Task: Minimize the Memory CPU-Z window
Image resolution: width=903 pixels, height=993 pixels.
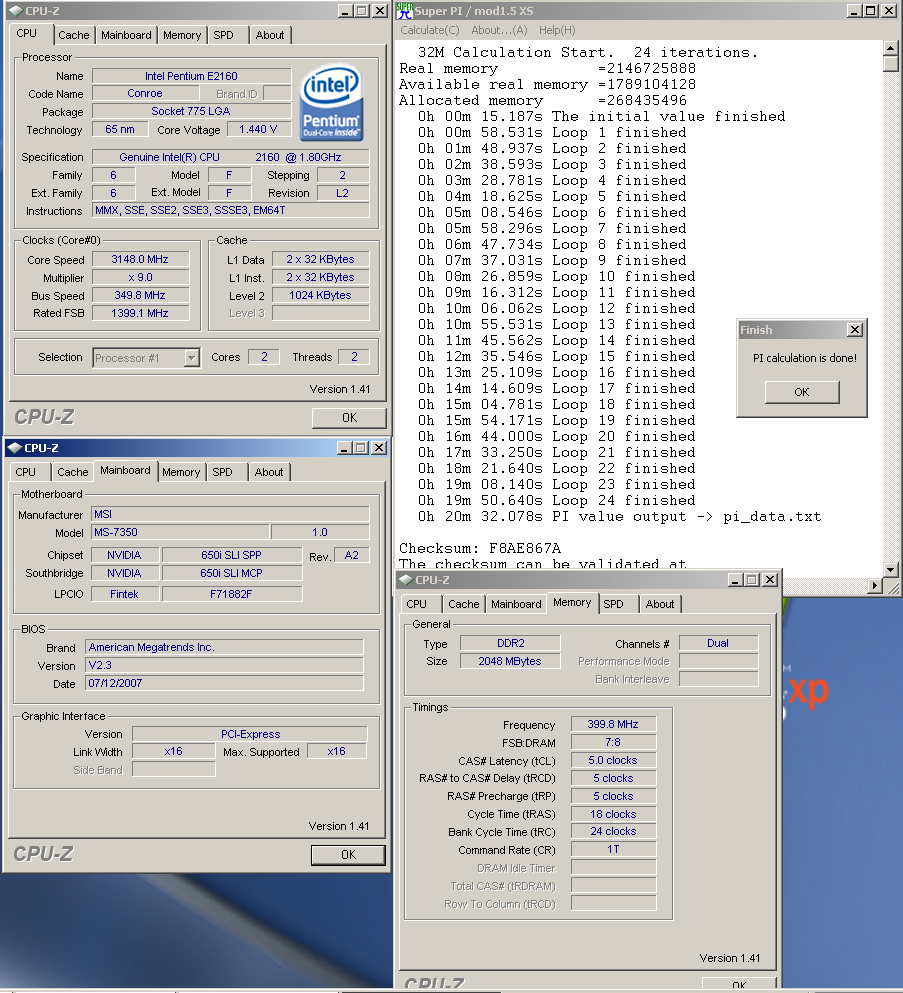Action: (736, 579)
